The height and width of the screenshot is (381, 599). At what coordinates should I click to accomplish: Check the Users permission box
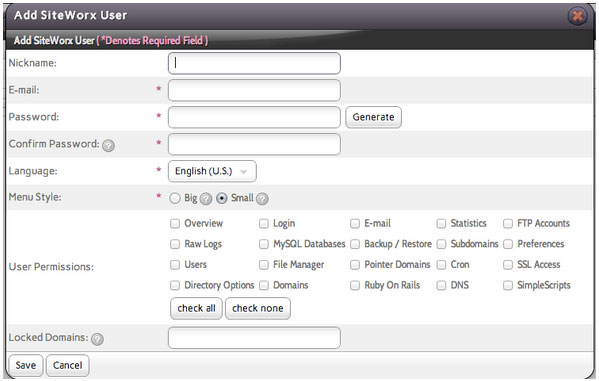[x=175, y=265]
